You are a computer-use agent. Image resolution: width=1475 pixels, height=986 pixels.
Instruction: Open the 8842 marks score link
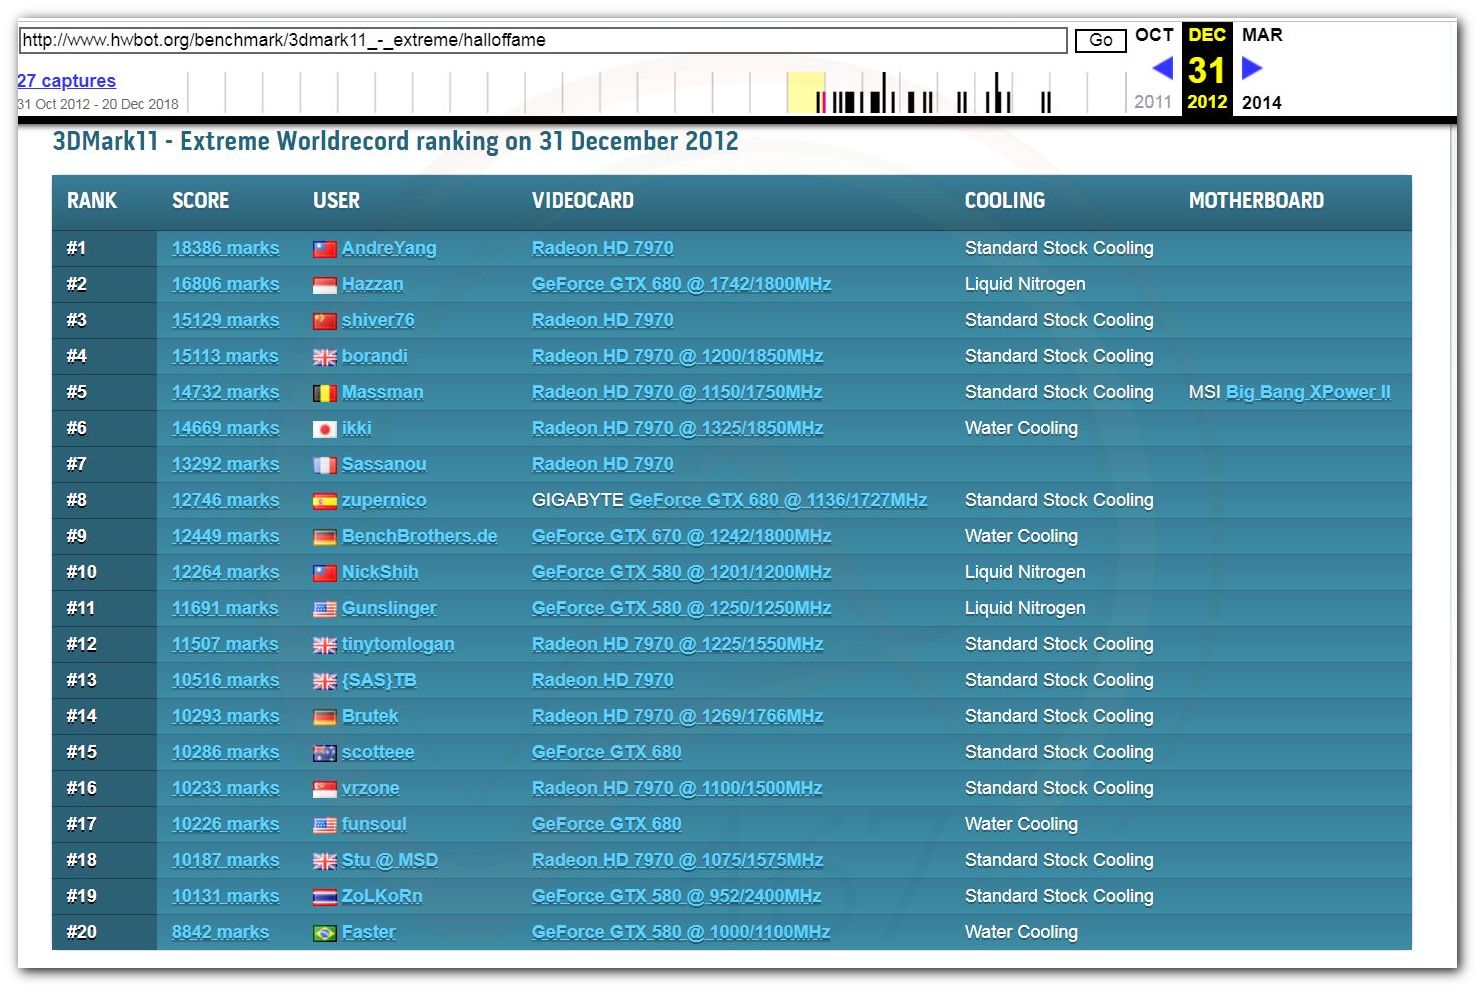click(220, 932)
